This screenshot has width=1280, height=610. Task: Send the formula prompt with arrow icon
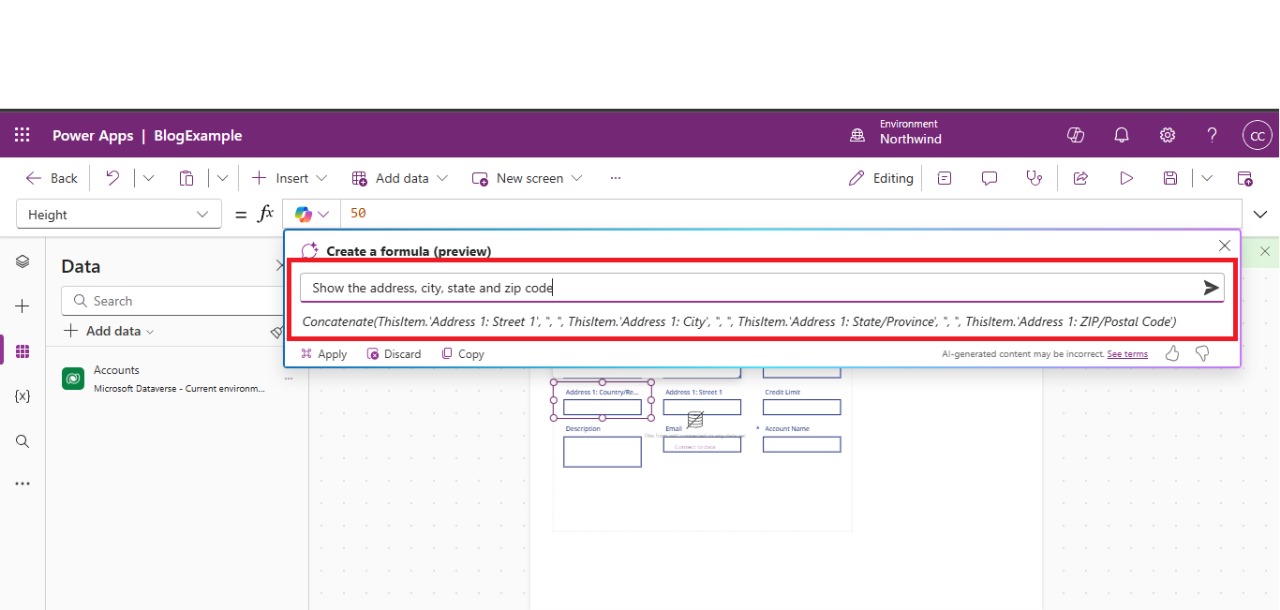click(x=1211, y=288)
